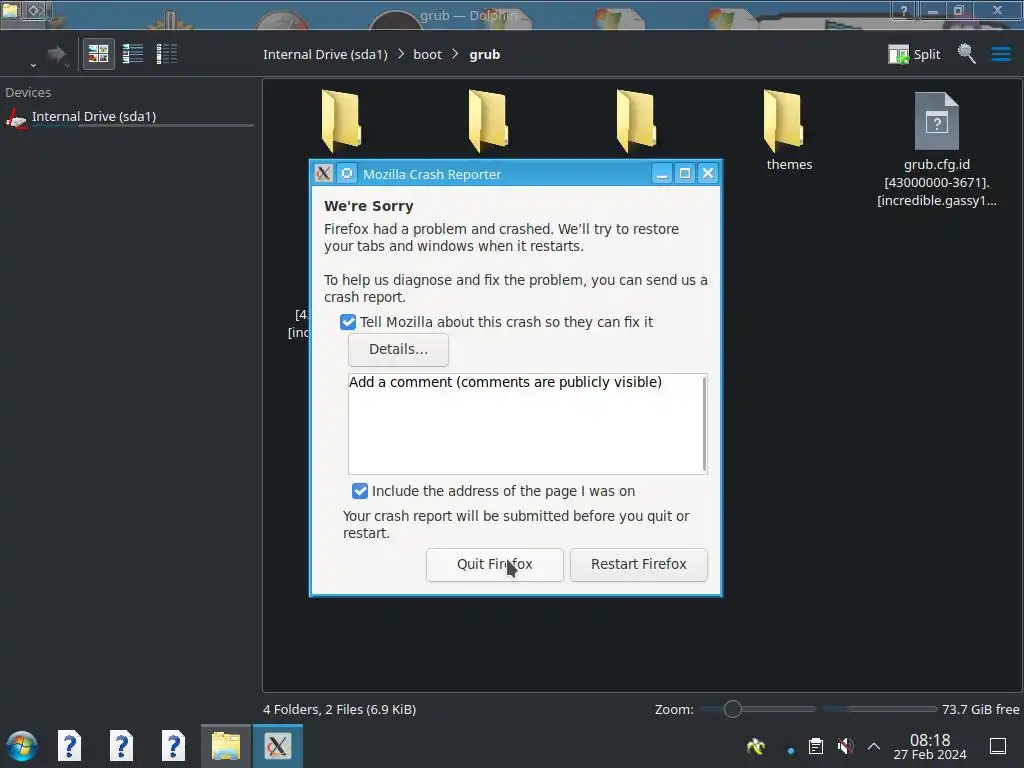Click the Dolphin window folder icon in titlebar
The width and height of the screenshot is (1024, 768).
click(10, 10)
